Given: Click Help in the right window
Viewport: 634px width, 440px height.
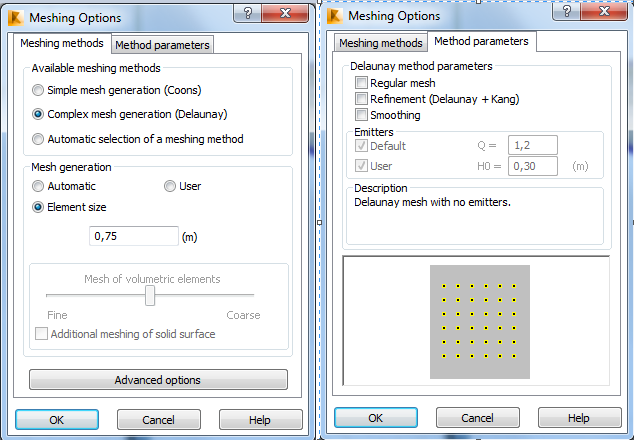Looking at the screenshot, I should tap(579, 418).
